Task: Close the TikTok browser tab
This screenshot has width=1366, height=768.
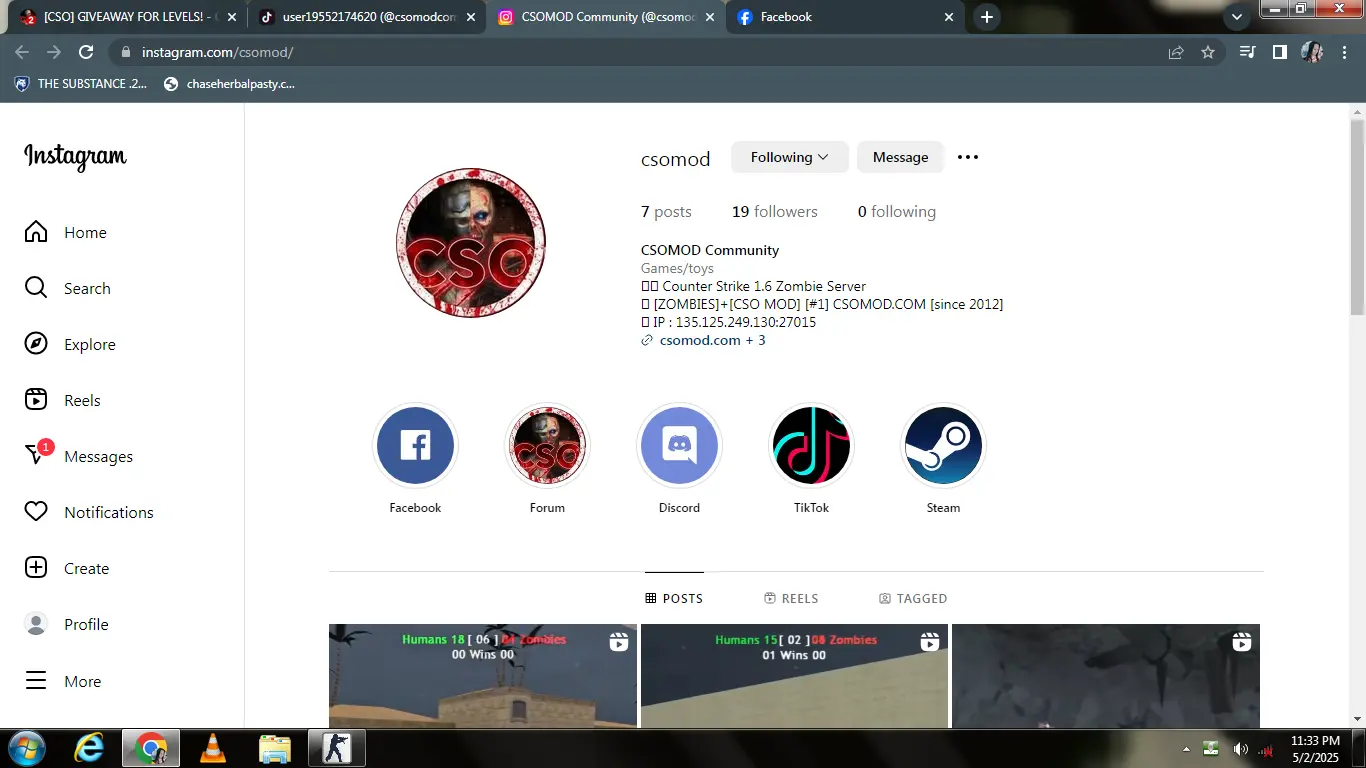Action: [470, 17]
